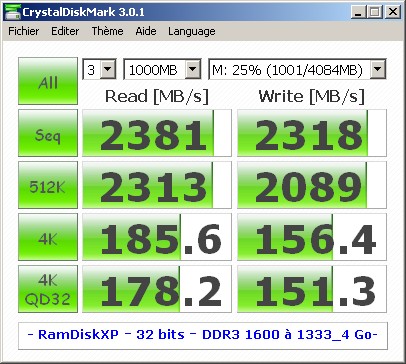
Task: Select the 4K write result 156.4
Action: click(x=312, y=237)
